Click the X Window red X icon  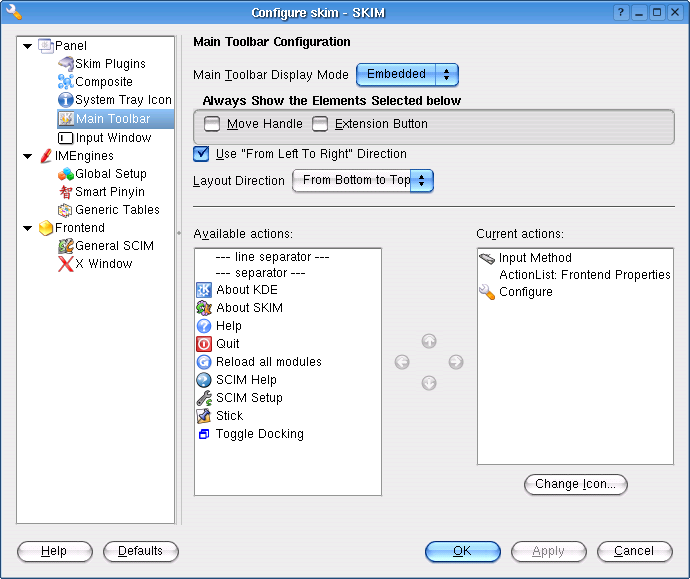pyautogui.click(x=66, y=264)
